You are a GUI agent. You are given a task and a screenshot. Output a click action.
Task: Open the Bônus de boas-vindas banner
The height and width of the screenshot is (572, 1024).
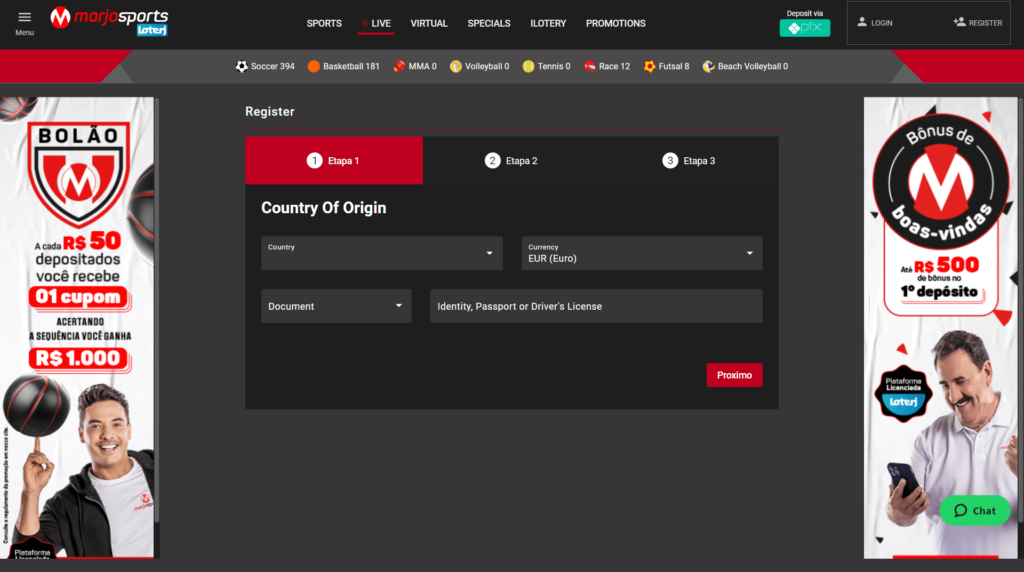(x=940, y=328)
